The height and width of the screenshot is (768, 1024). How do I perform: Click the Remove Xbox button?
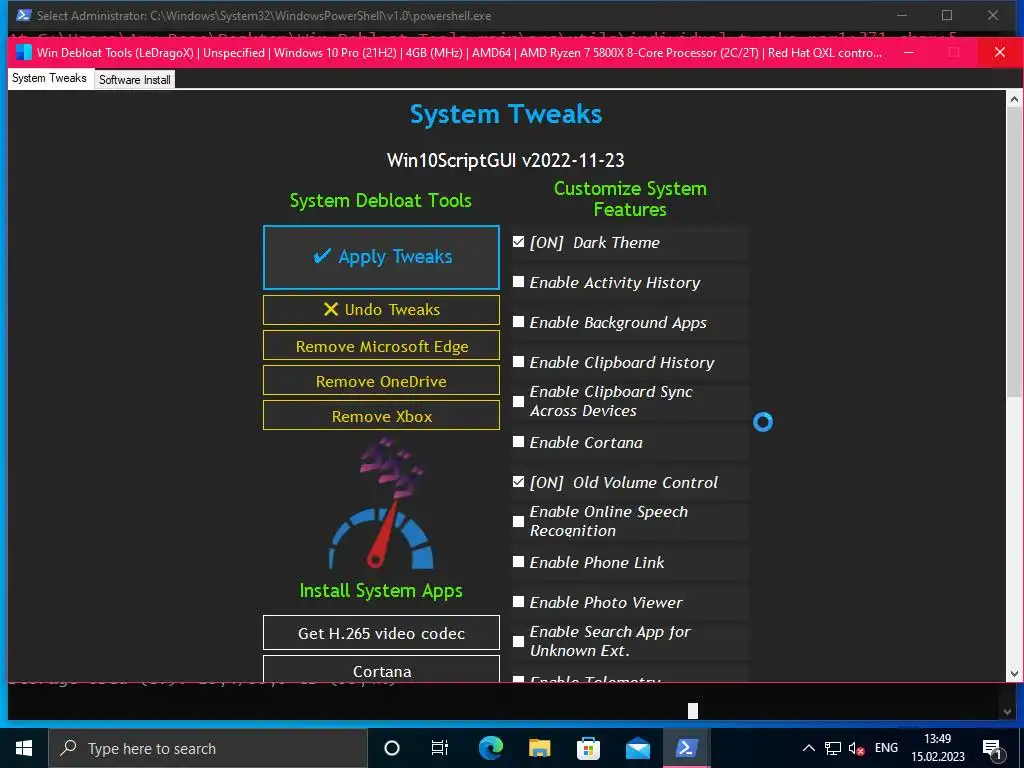pyautogui.click(x=381, y=416)
